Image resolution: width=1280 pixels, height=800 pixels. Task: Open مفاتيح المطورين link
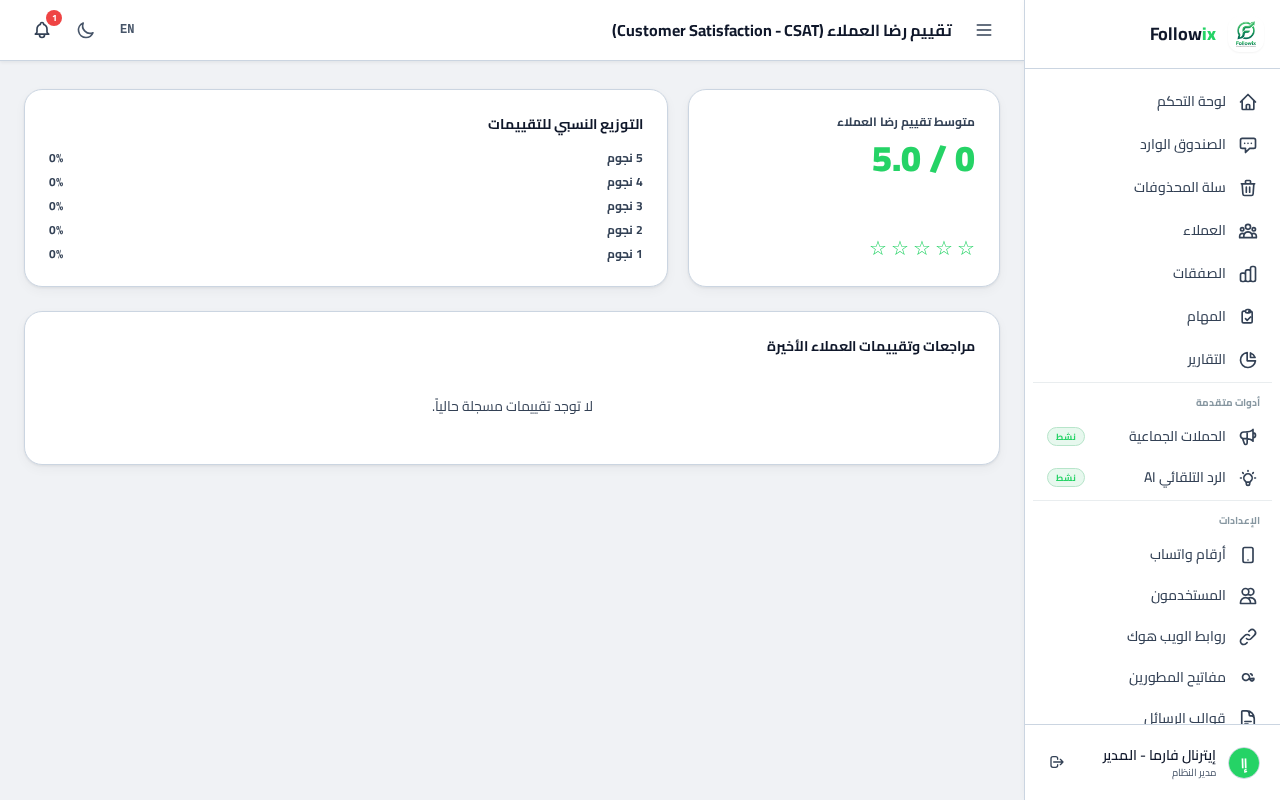1152,678
